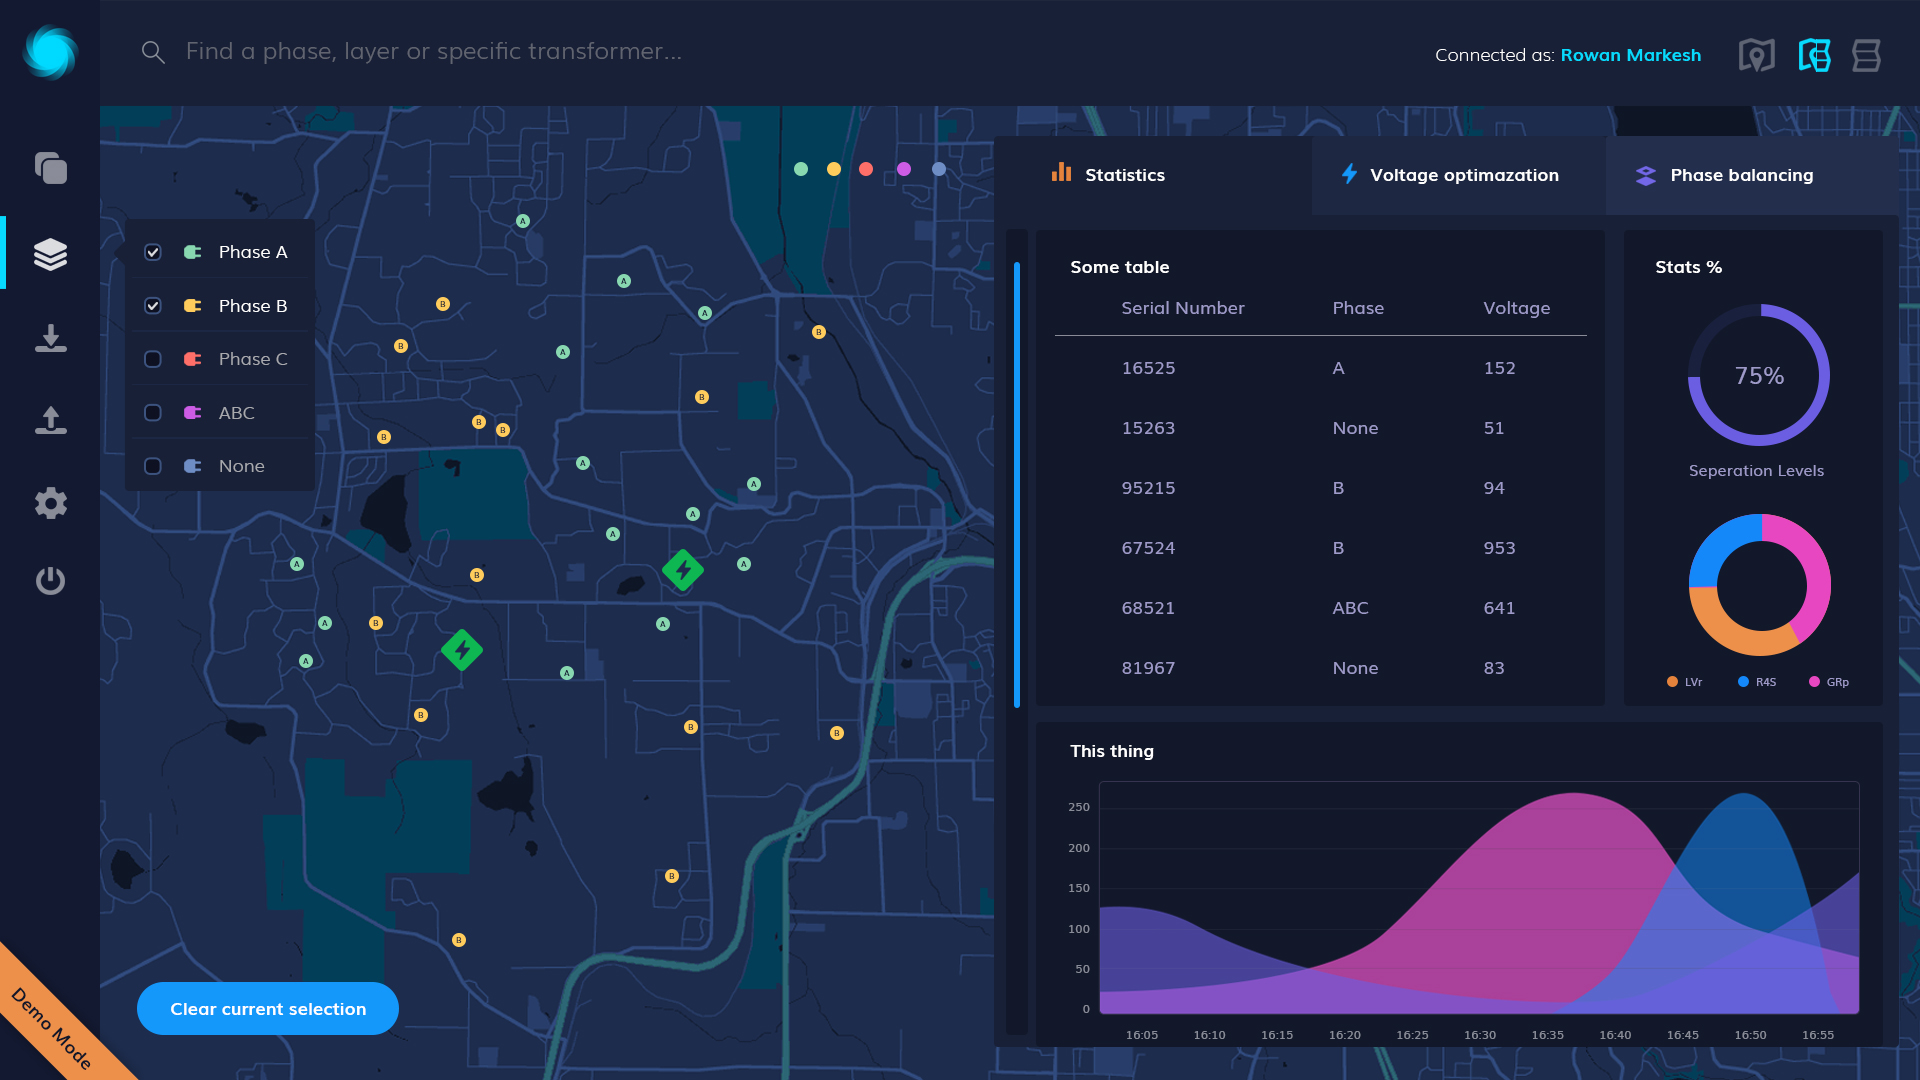This screenshot has width=1920, height=1080.
Task: Select table row serial 95215
Action: point(1320,488)
